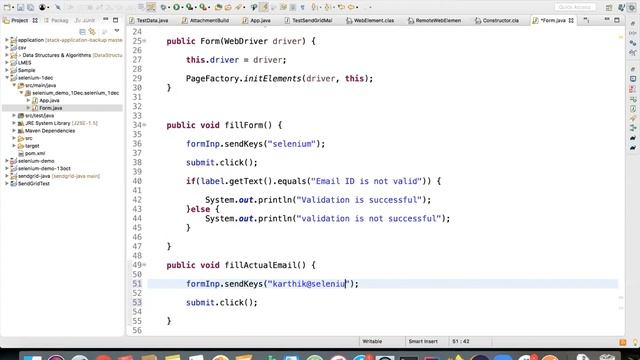This screenshot has height=360, width=640.
Task: Collapse all in Project Explorer
Action: point(82,31)
